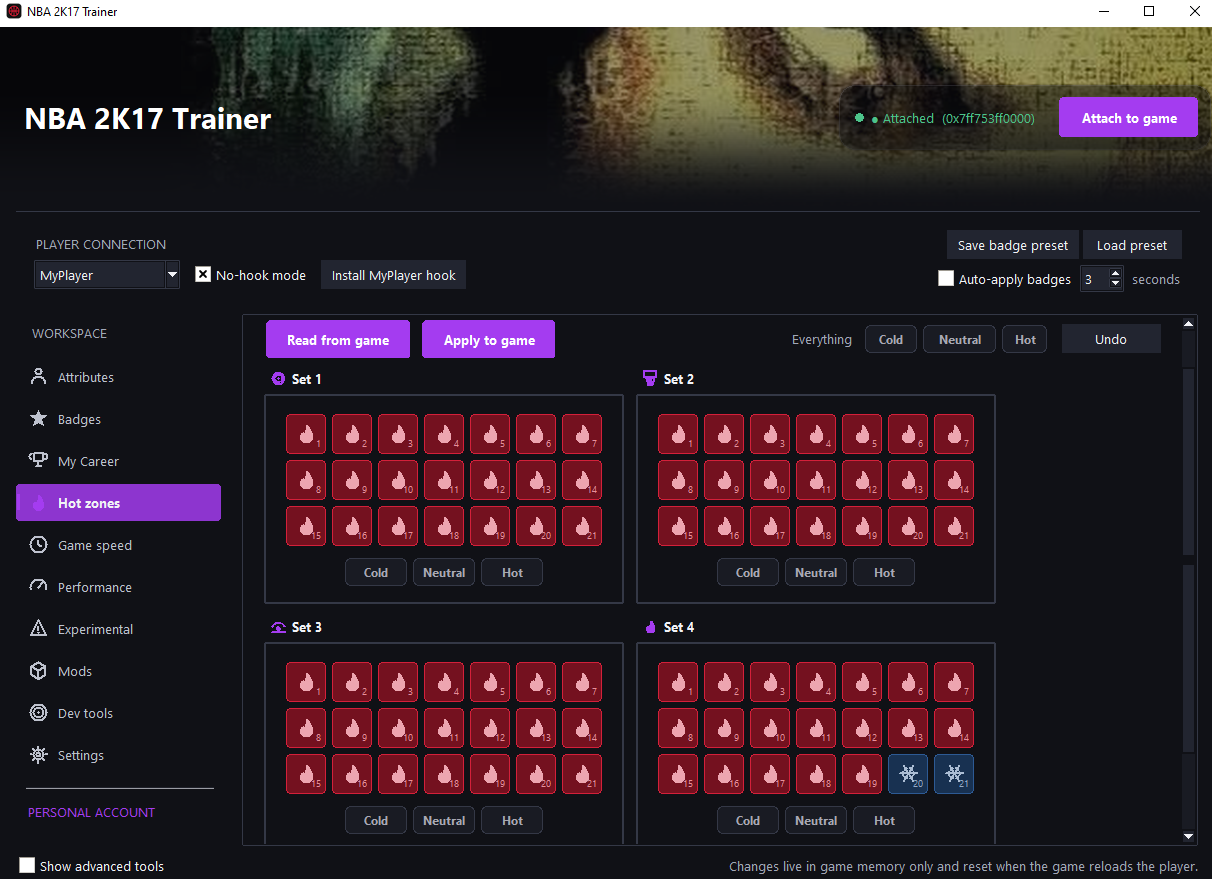Toggle Set 1 zone 18 flame
The image size is (1212, 879).
[444, 526]
